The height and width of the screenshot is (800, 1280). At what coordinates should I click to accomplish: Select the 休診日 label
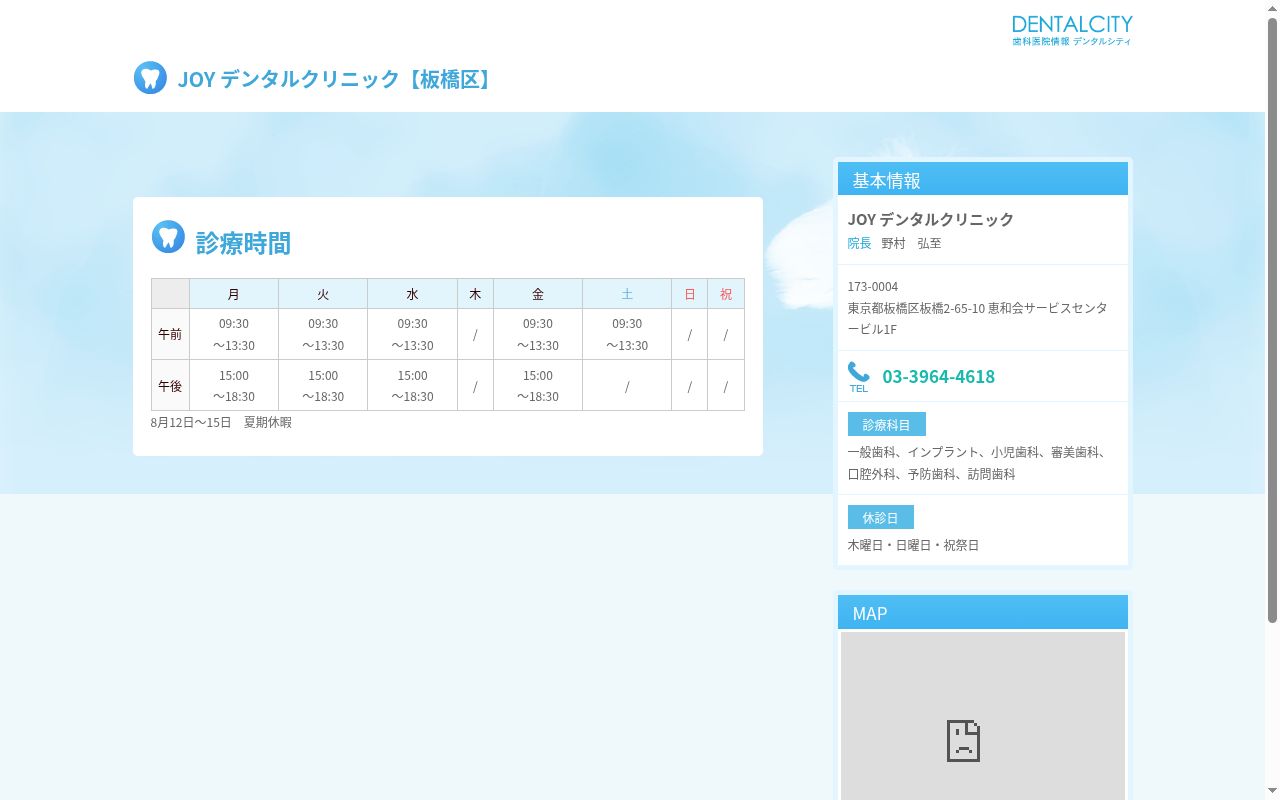(881, 517)
